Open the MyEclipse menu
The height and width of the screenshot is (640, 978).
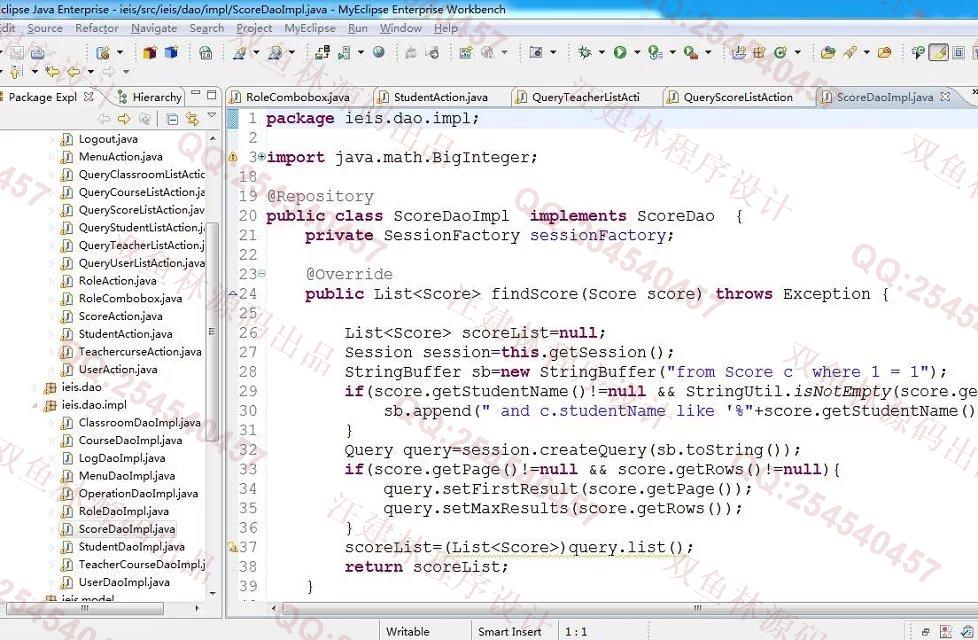tap(310, 29)
